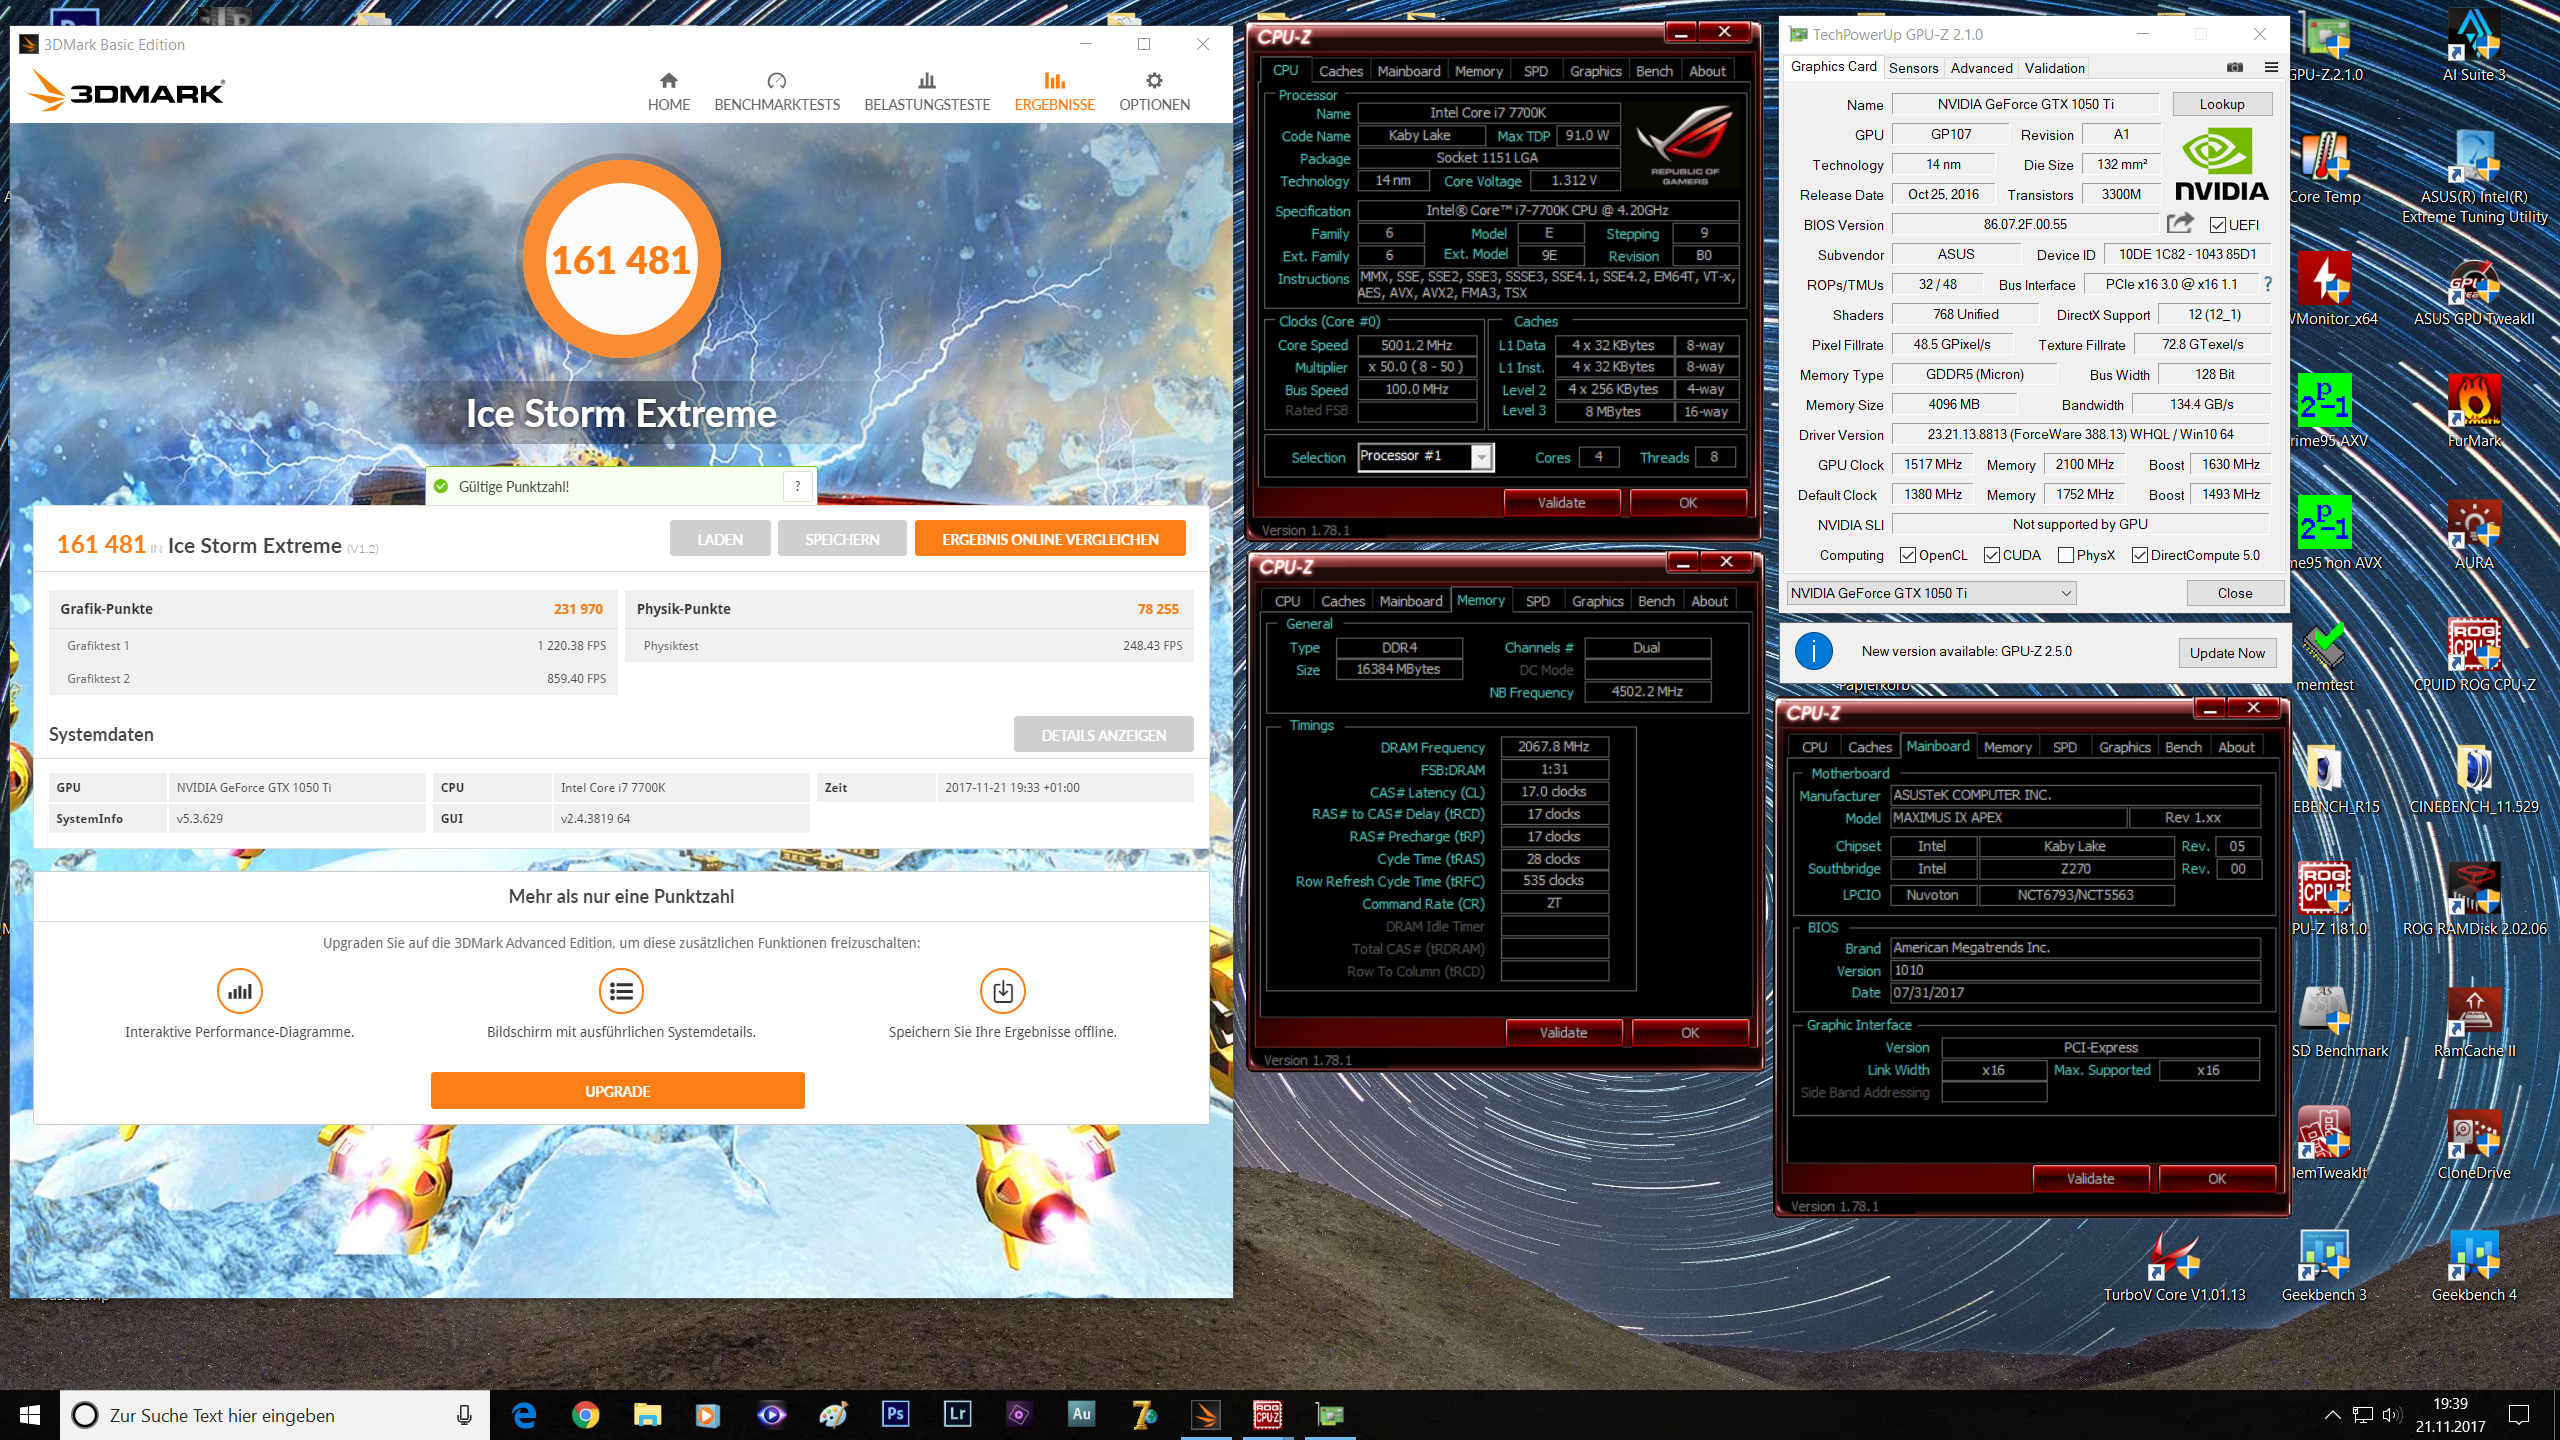
Task: Toggle the DirectCompute 5.0 checkbox in GPU-Z
Action: [x=2139, y=555]
